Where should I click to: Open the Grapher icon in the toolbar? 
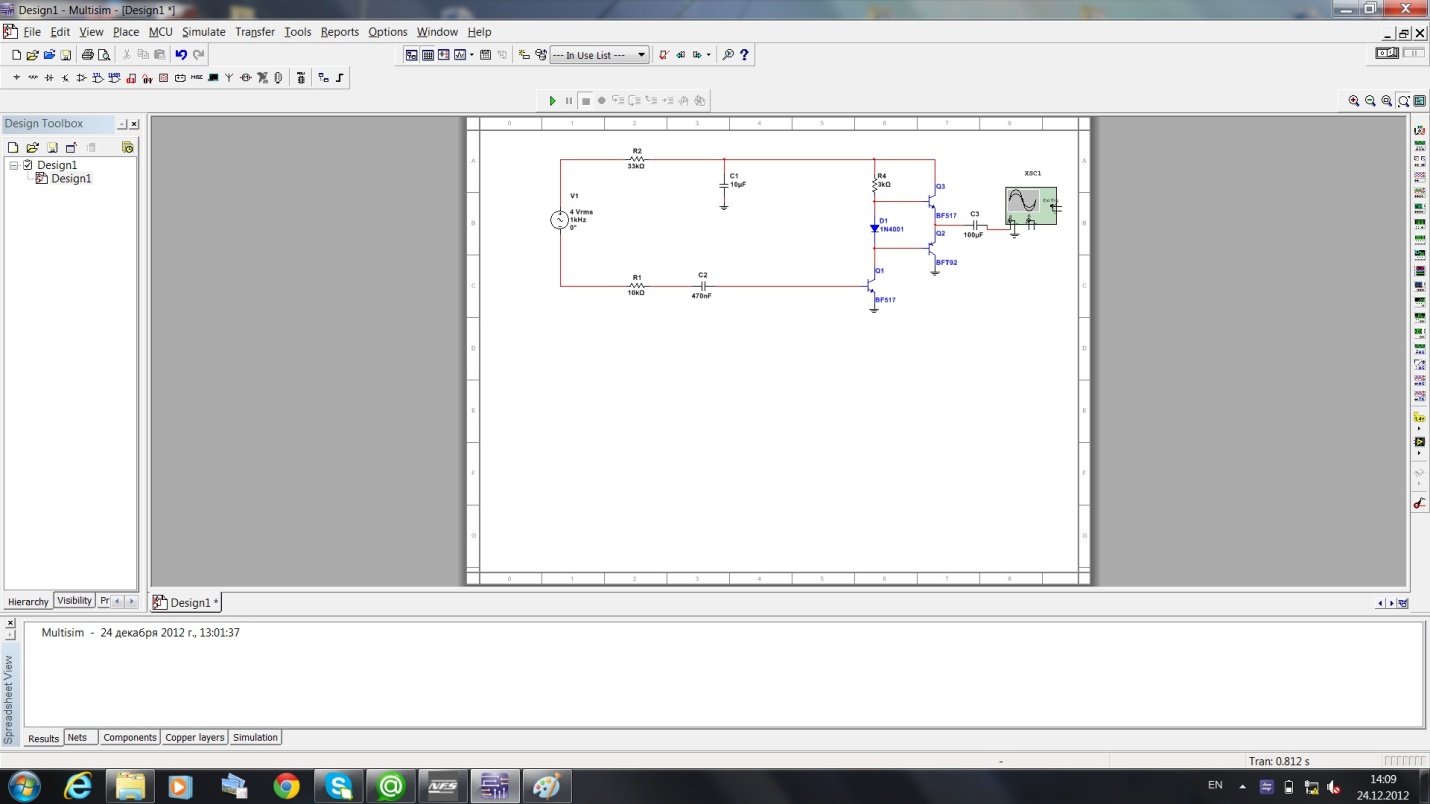coord(460,55)
